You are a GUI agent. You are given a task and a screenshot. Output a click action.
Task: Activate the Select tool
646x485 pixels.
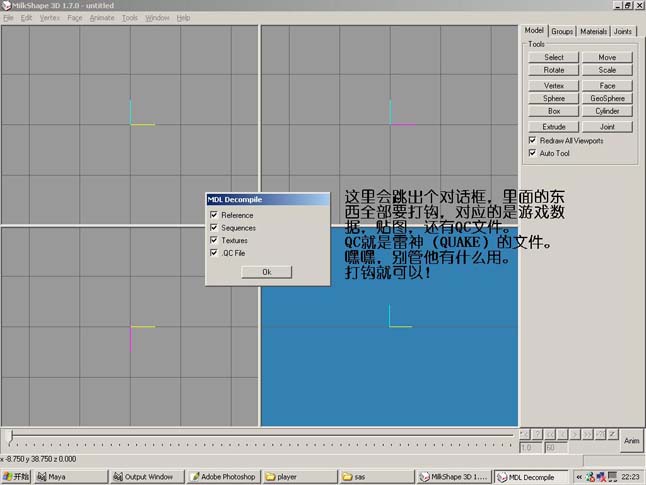[554, 57]
